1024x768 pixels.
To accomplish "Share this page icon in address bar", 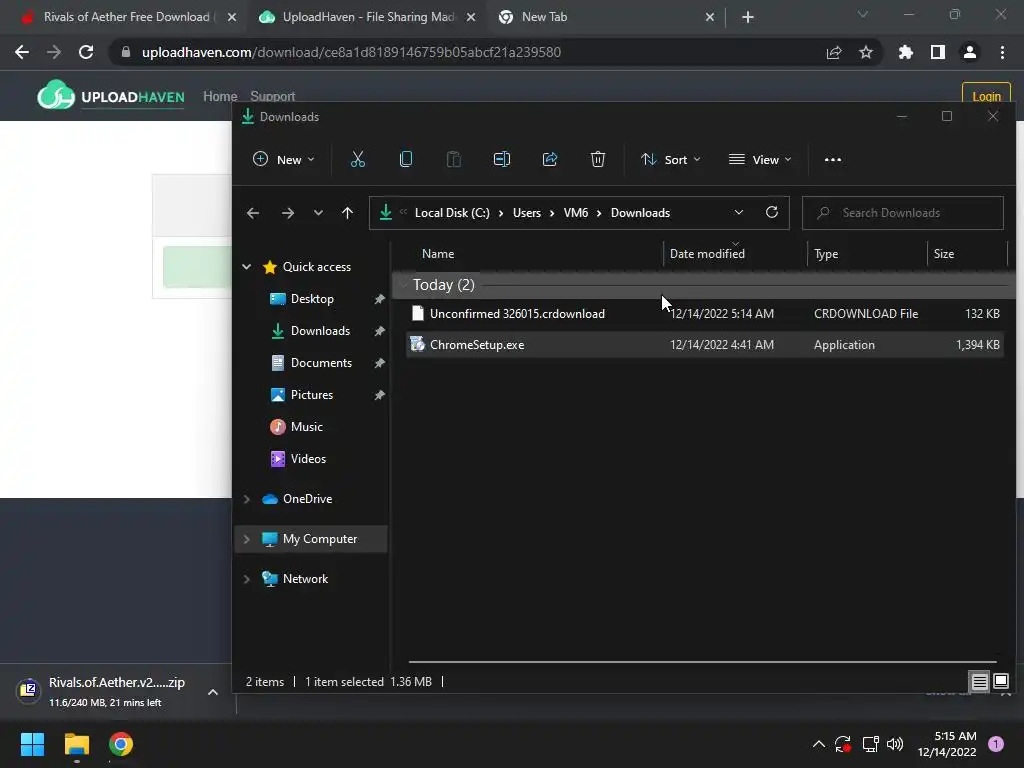I will tap(834, 52).
